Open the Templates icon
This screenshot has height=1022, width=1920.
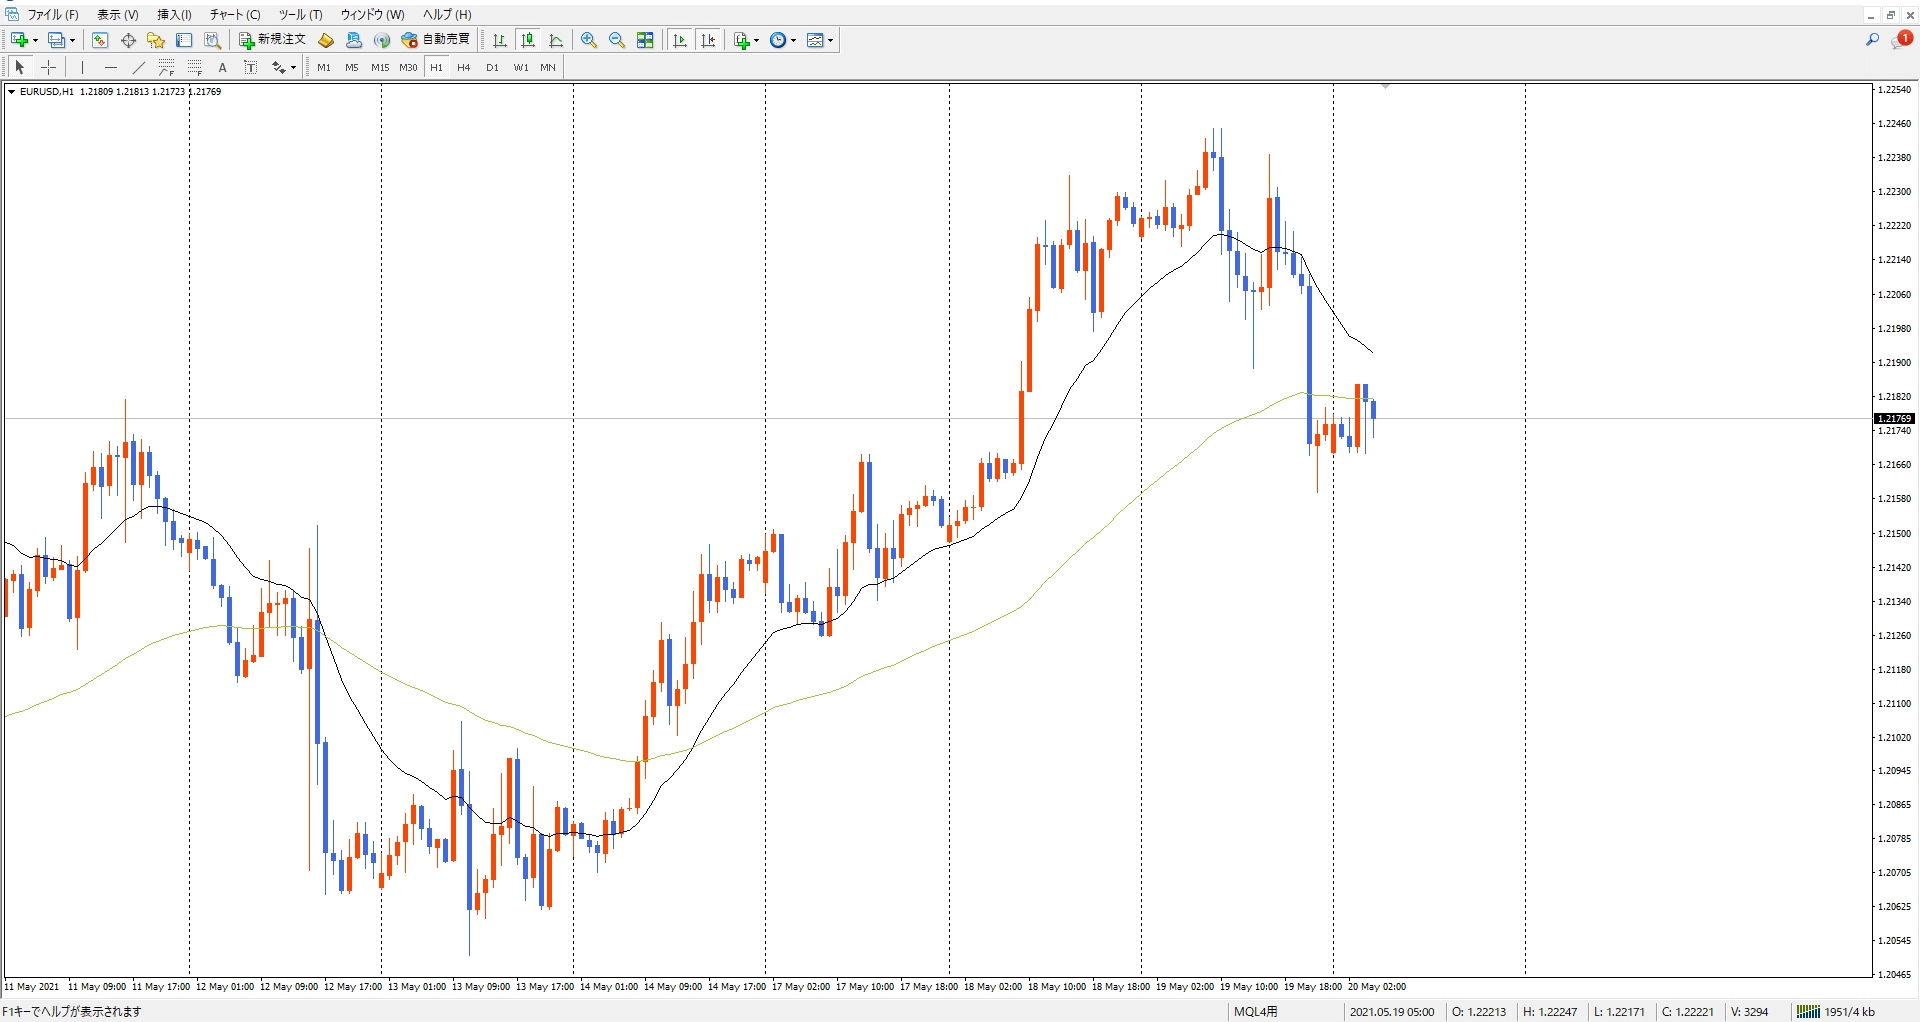[815, 40]
